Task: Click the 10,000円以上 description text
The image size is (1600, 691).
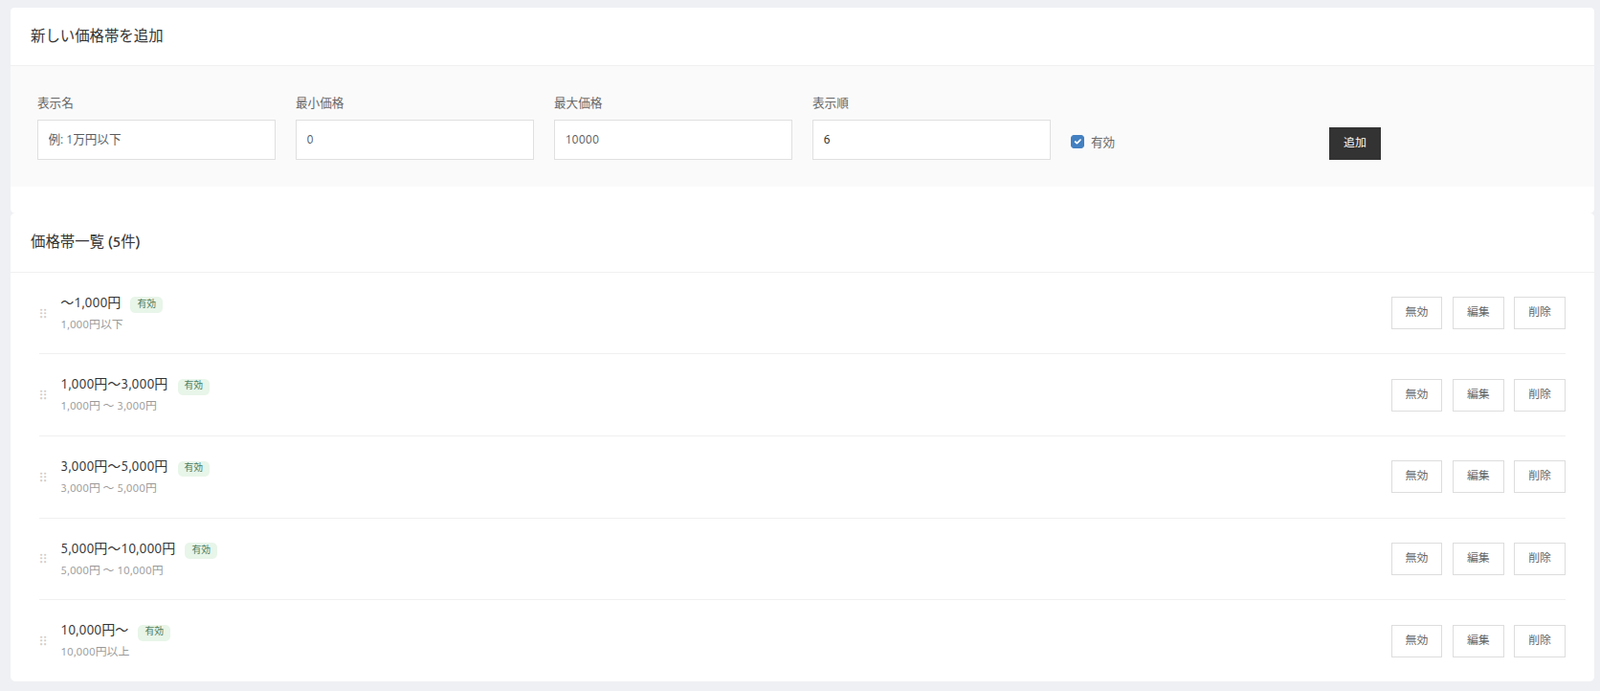Action: tap(95, 652)
